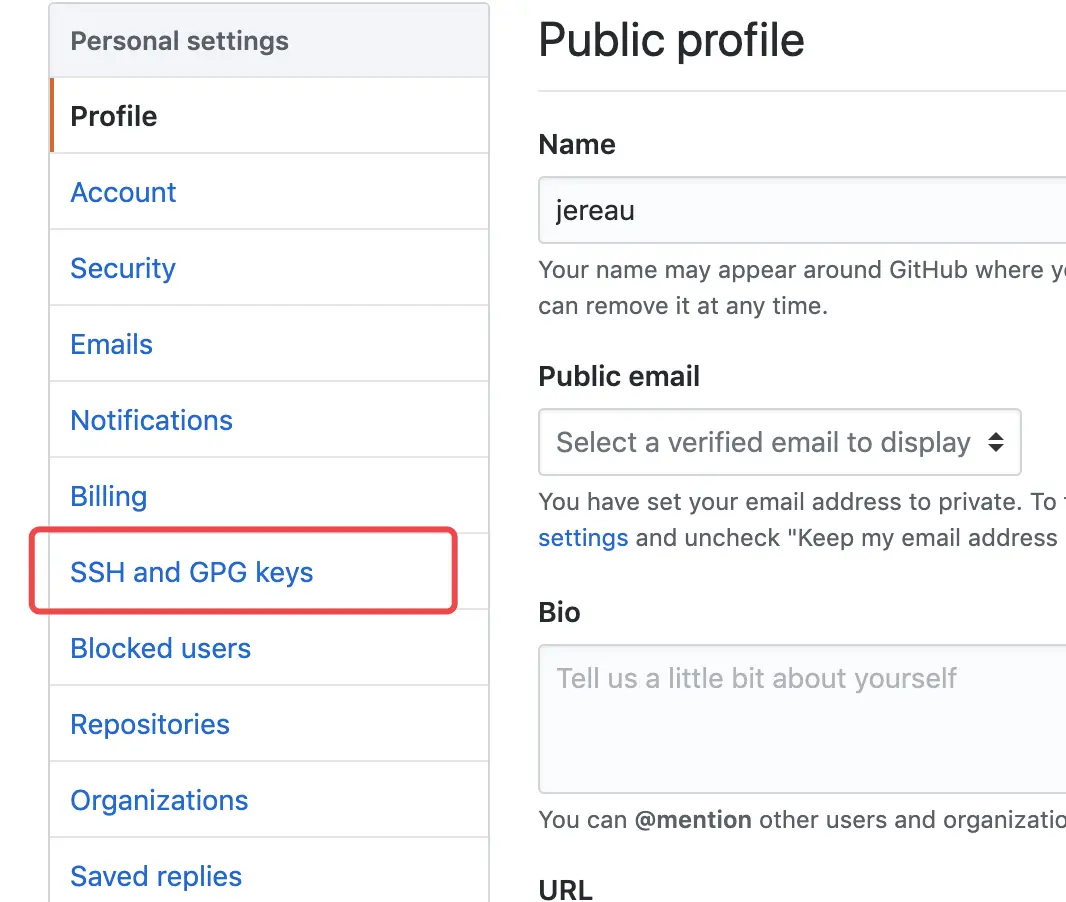Follow the blue settings link
Image resolution: width=1066 pixels, height=902 pixels.
pos(583,538)
